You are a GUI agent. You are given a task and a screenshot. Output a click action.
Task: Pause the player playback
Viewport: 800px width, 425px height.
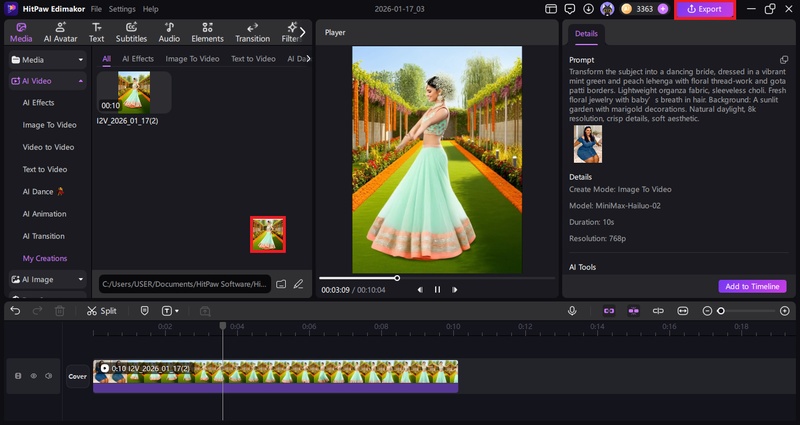point(437,290)
